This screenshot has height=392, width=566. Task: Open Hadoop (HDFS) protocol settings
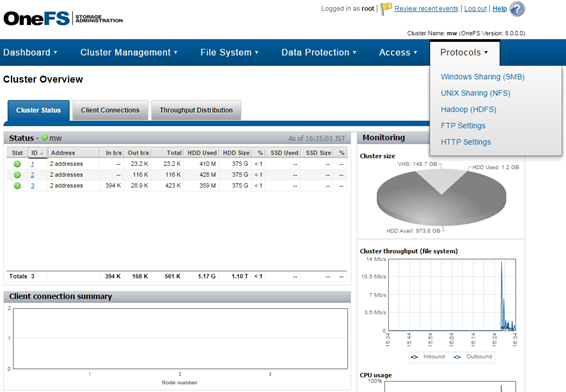coord(468,109)
